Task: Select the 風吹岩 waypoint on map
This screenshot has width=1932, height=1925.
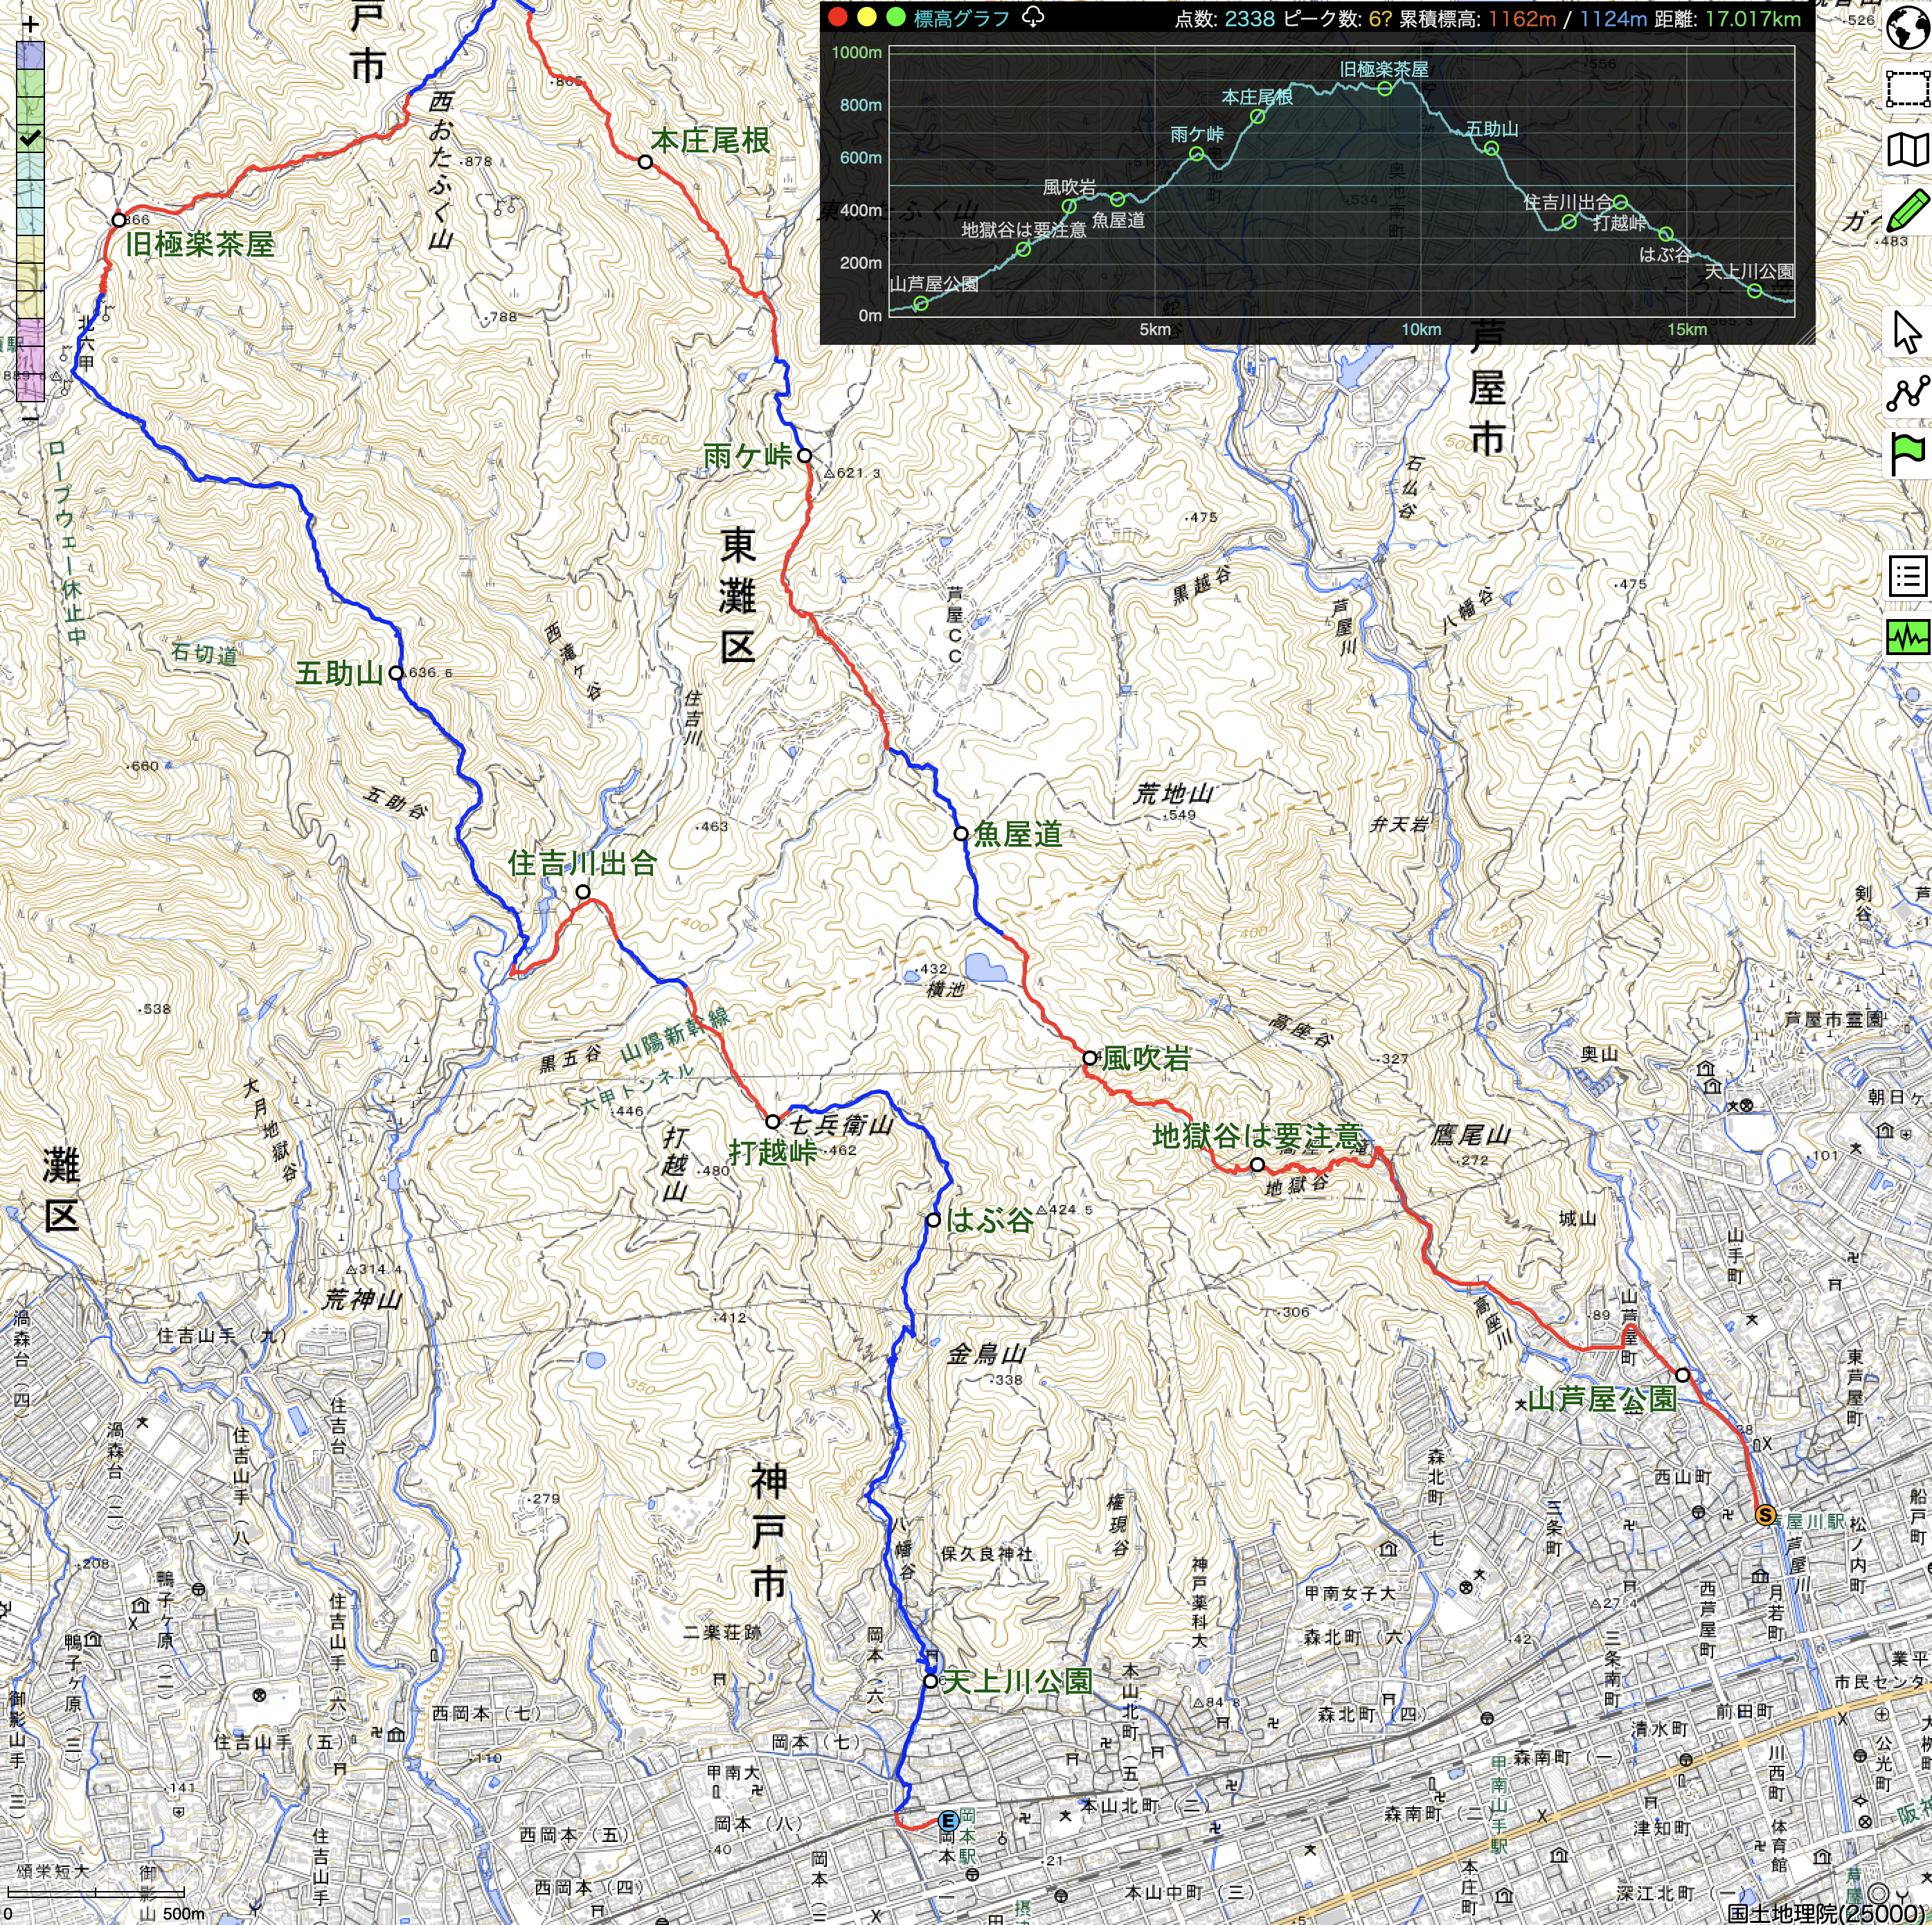Action: pyautogui.click(x=1089, y=1058)
